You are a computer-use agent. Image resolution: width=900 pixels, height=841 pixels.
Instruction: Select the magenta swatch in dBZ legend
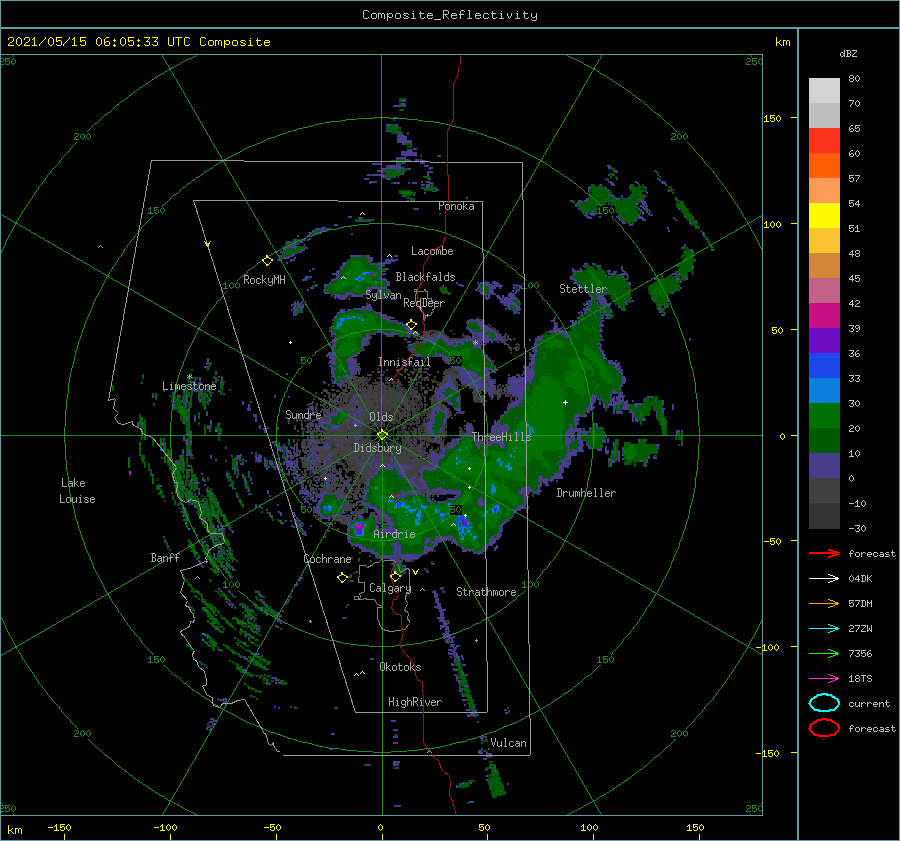point(824,316)
